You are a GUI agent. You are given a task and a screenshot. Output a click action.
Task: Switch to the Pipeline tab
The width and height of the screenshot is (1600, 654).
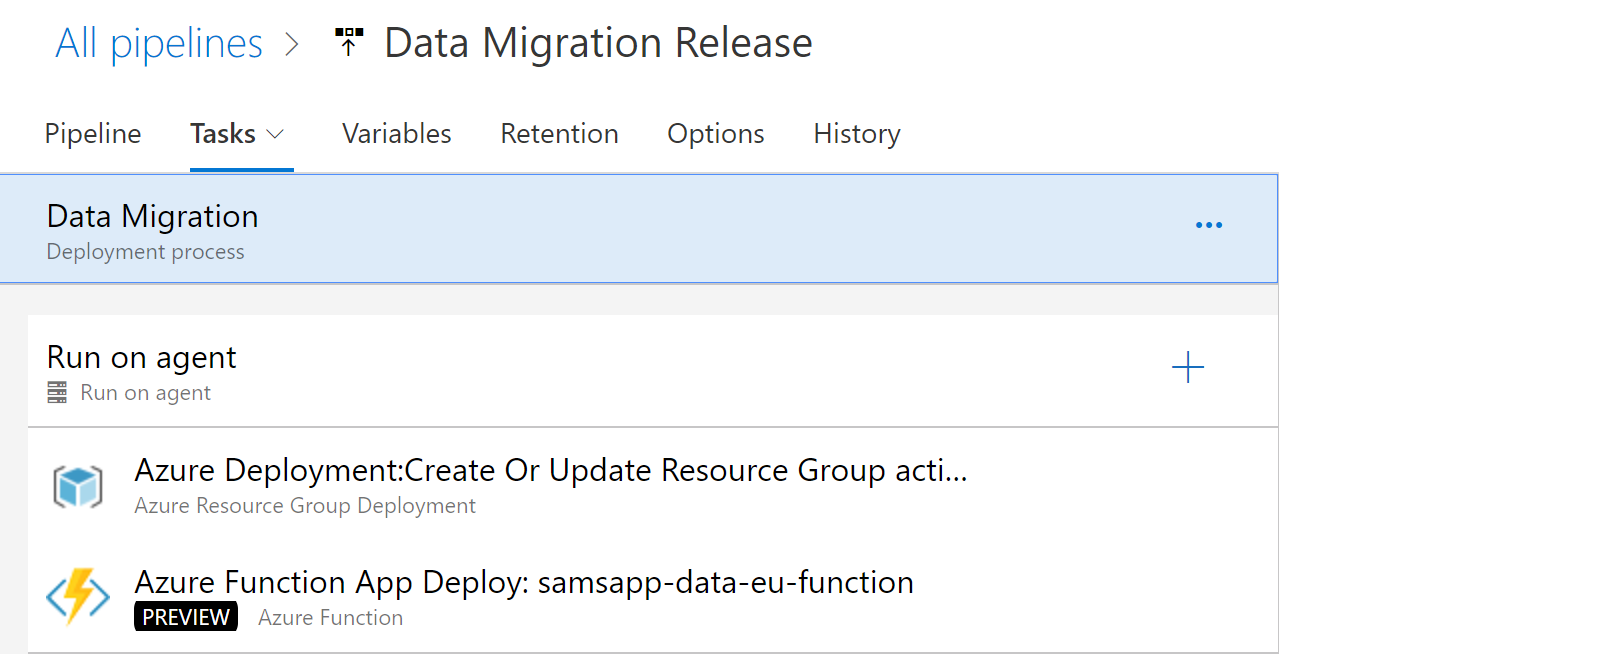[93, 134]
